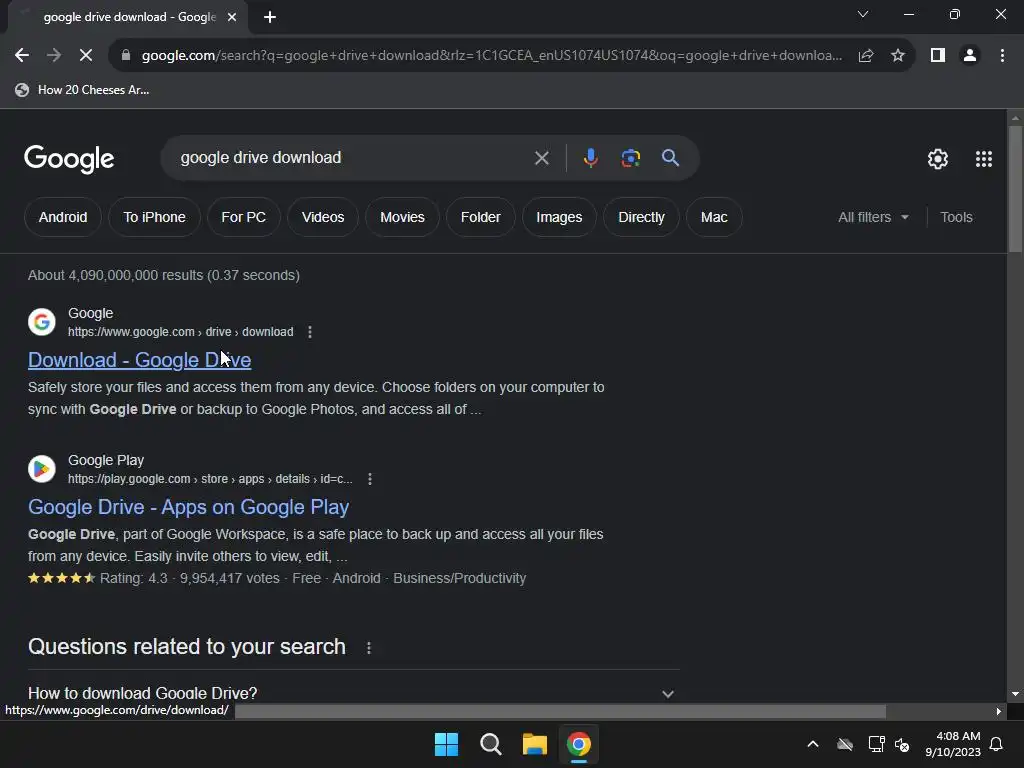Open the Chrome profile avatar

(970, 56)
